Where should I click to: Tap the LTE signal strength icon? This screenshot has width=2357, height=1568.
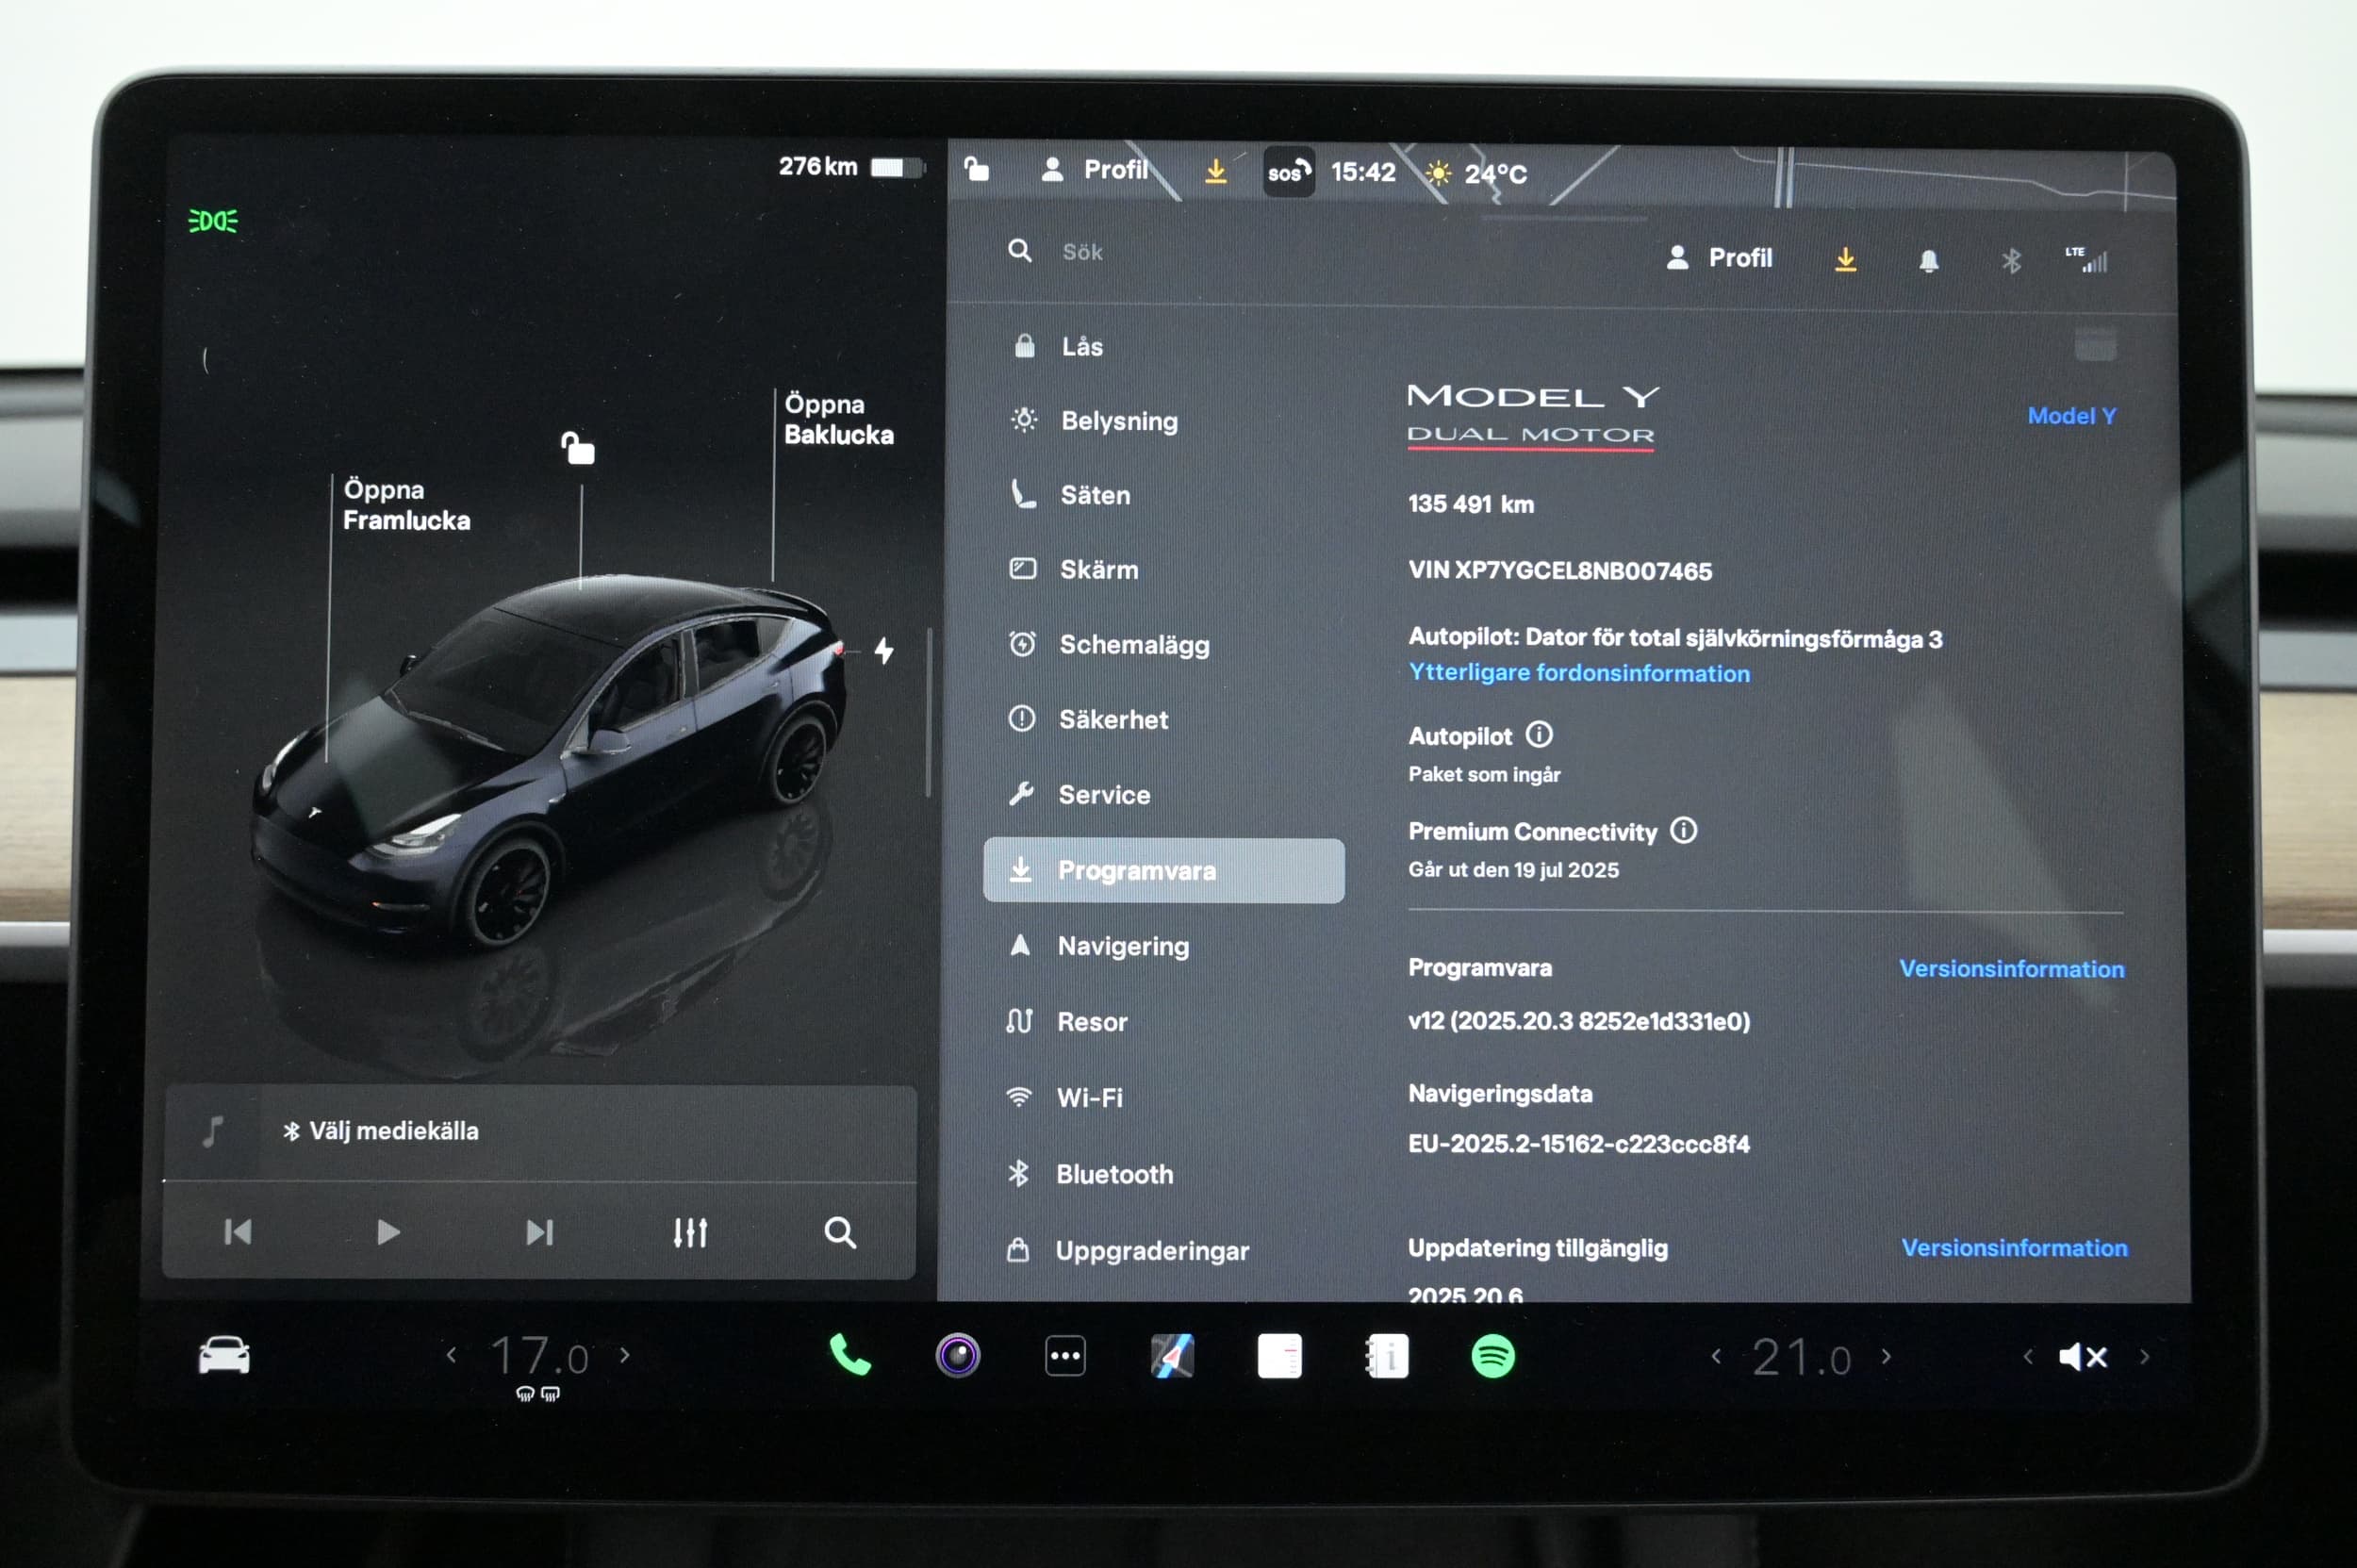coord(2087,259)
